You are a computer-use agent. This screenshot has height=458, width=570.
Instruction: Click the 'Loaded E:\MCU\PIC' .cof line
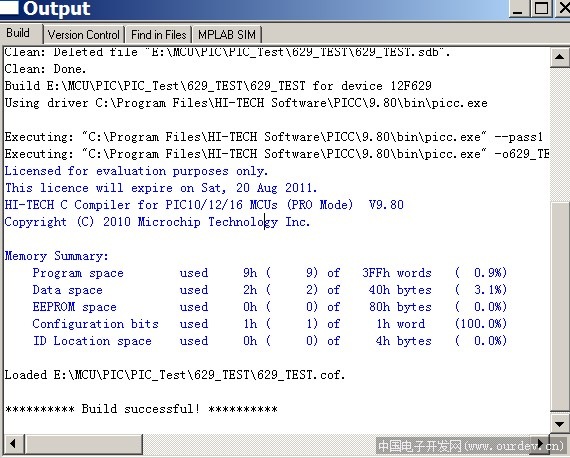[x=174, y=375]
